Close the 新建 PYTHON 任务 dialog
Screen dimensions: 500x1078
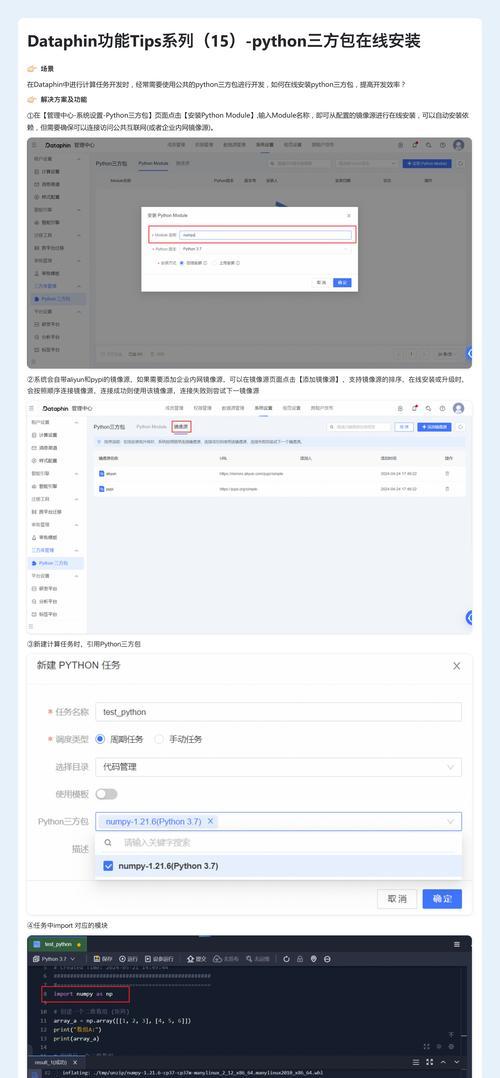457,666
